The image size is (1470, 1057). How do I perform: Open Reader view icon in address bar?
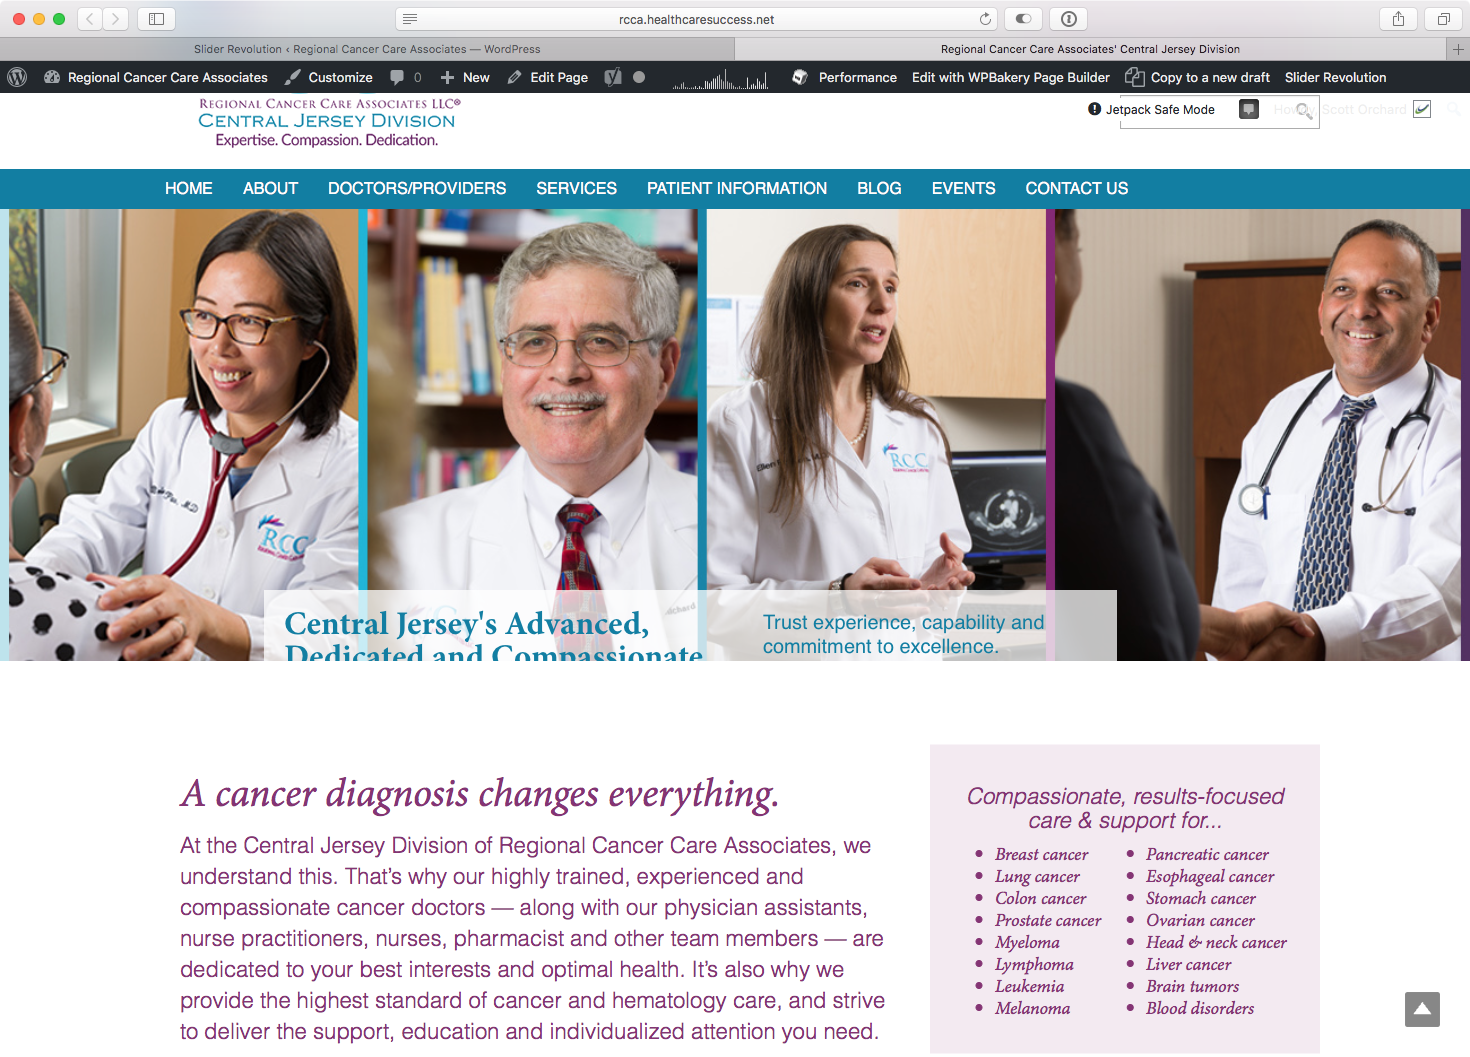click(x=410, y=19)
